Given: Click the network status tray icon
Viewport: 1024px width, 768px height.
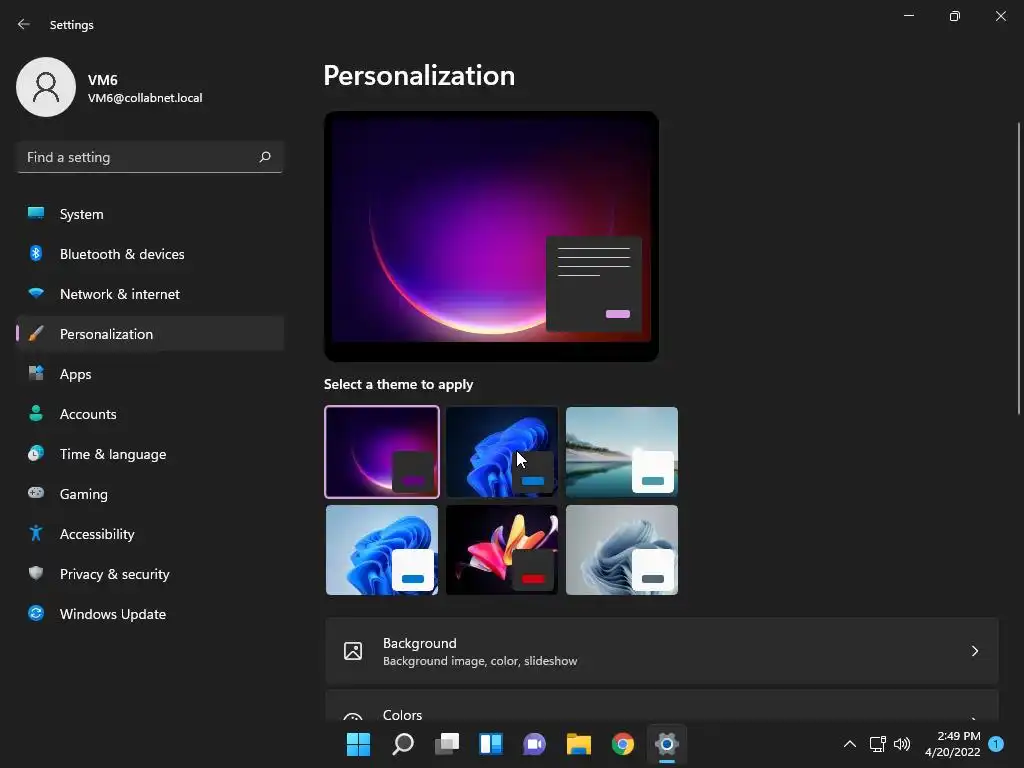Looking at the screenshot, I should pos(877,744).
